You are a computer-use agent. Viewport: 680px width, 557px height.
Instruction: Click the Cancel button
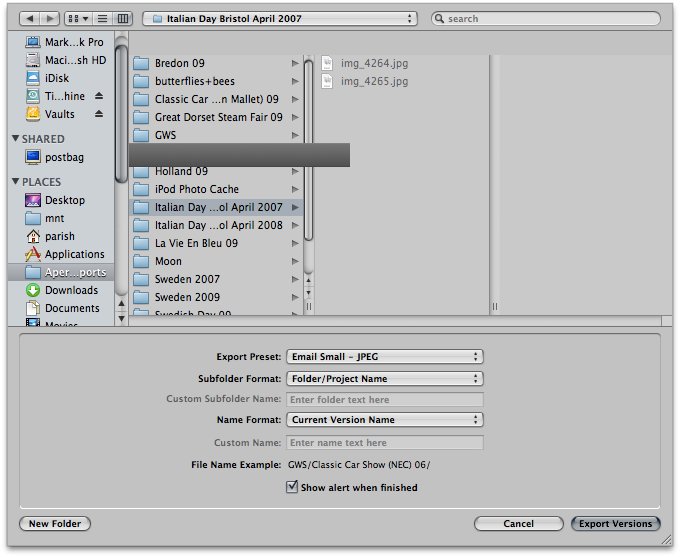point(519,524)
